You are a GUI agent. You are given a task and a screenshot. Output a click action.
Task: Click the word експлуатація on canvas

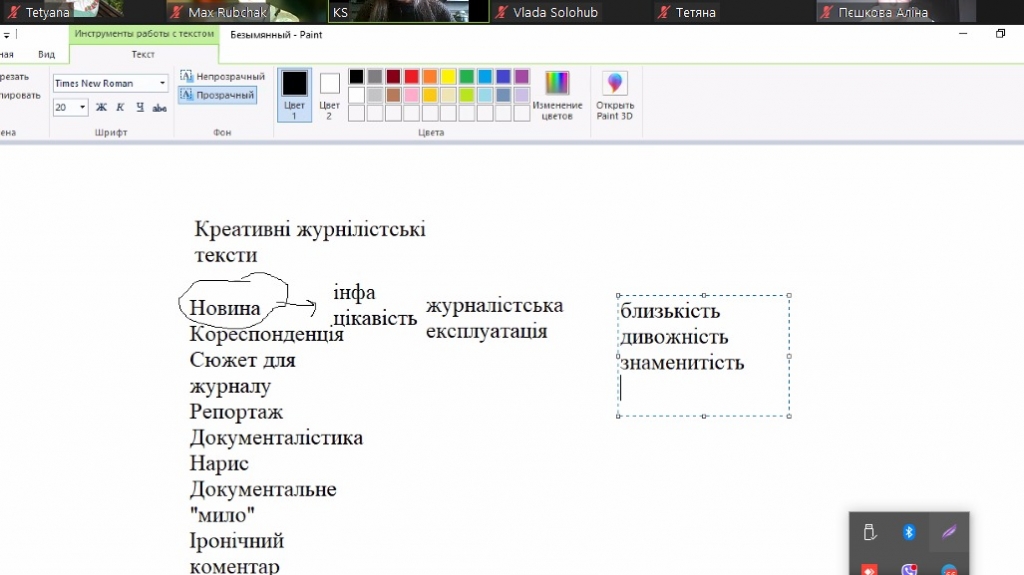click(487, 331)
